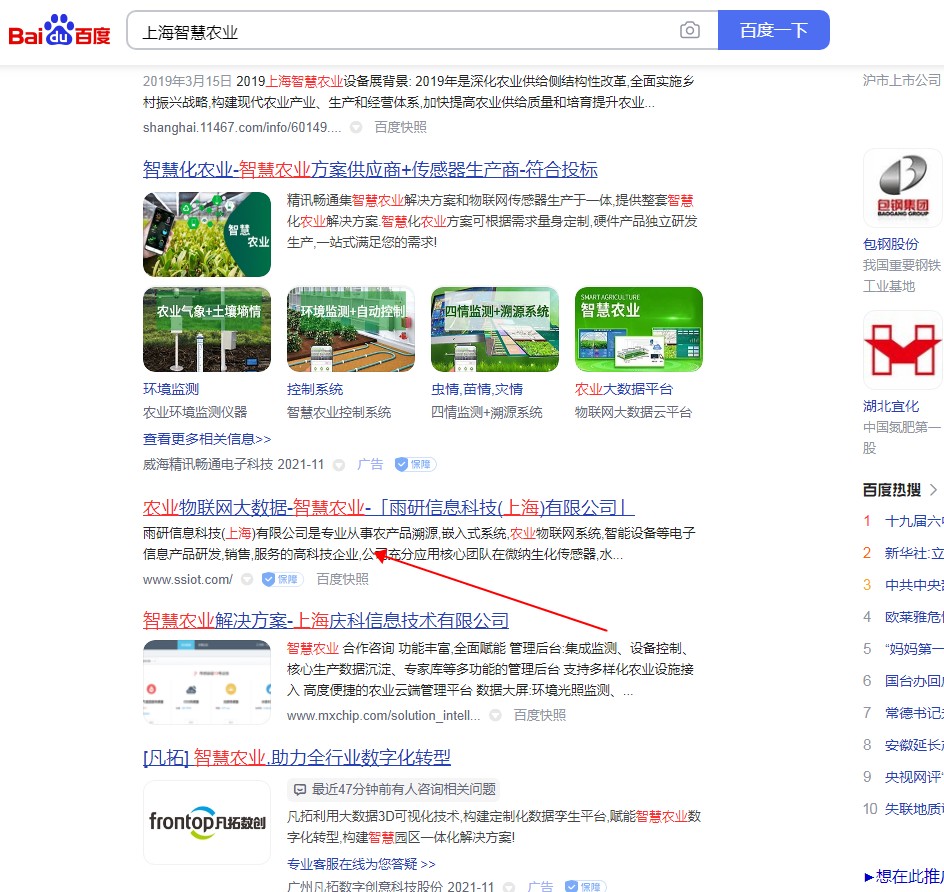Open the frontop 凡拓数创 logo image

pyautogui.click(x=207, y=822)
